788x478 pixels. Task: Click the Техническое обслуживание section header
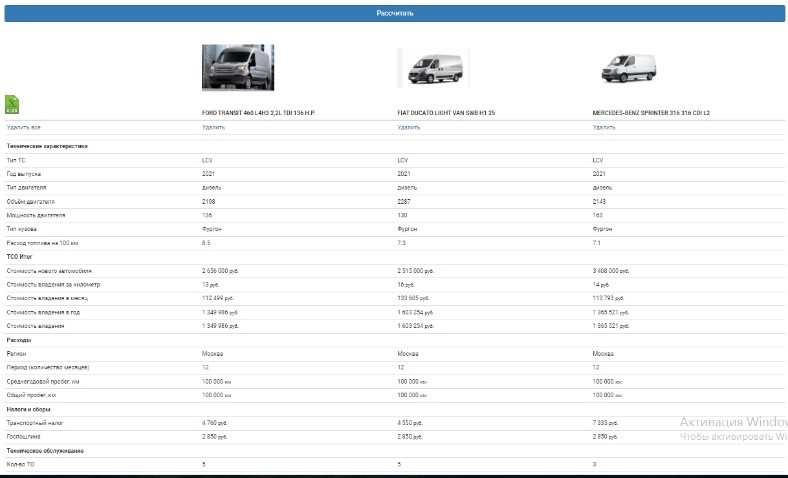click(x=44, y=451)
